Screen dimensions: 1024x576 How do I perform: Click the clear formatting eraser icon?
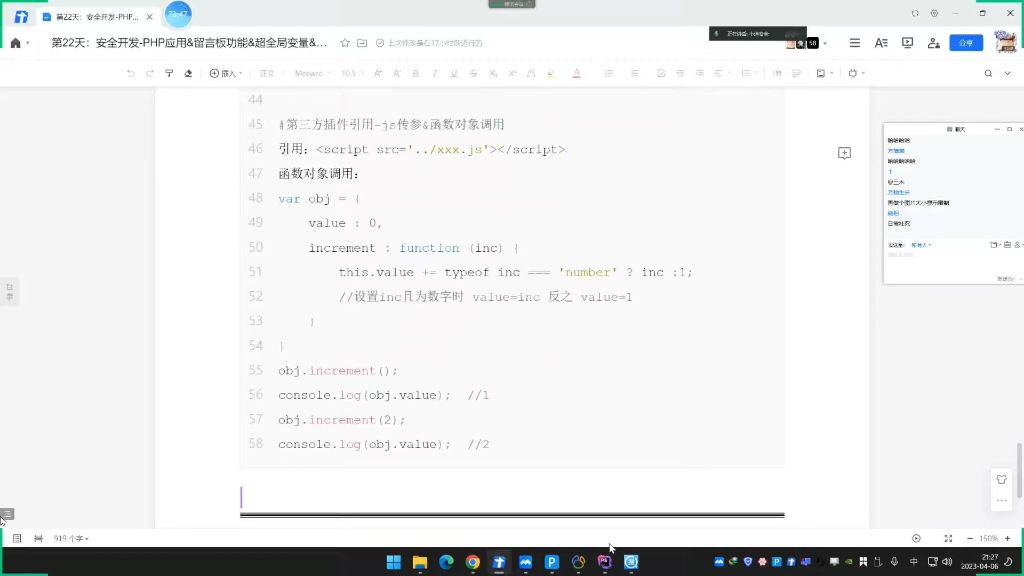pos(188,73)
